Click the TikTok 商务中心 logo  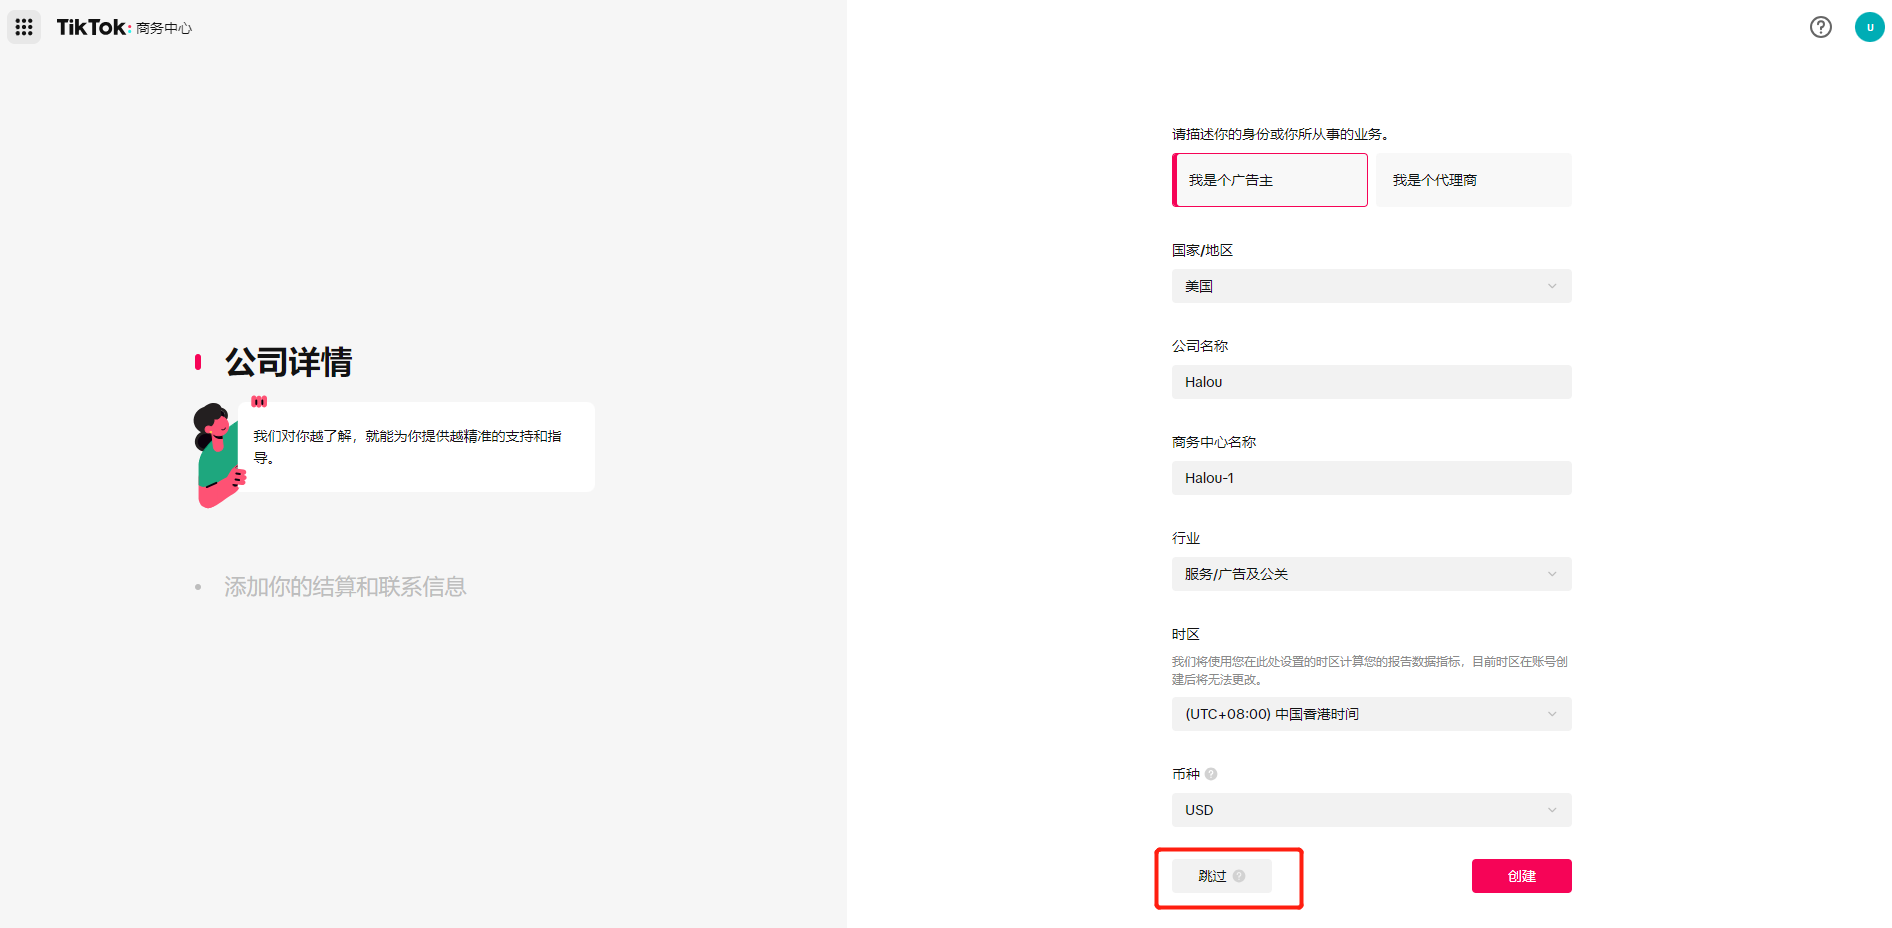coord(124,27)
